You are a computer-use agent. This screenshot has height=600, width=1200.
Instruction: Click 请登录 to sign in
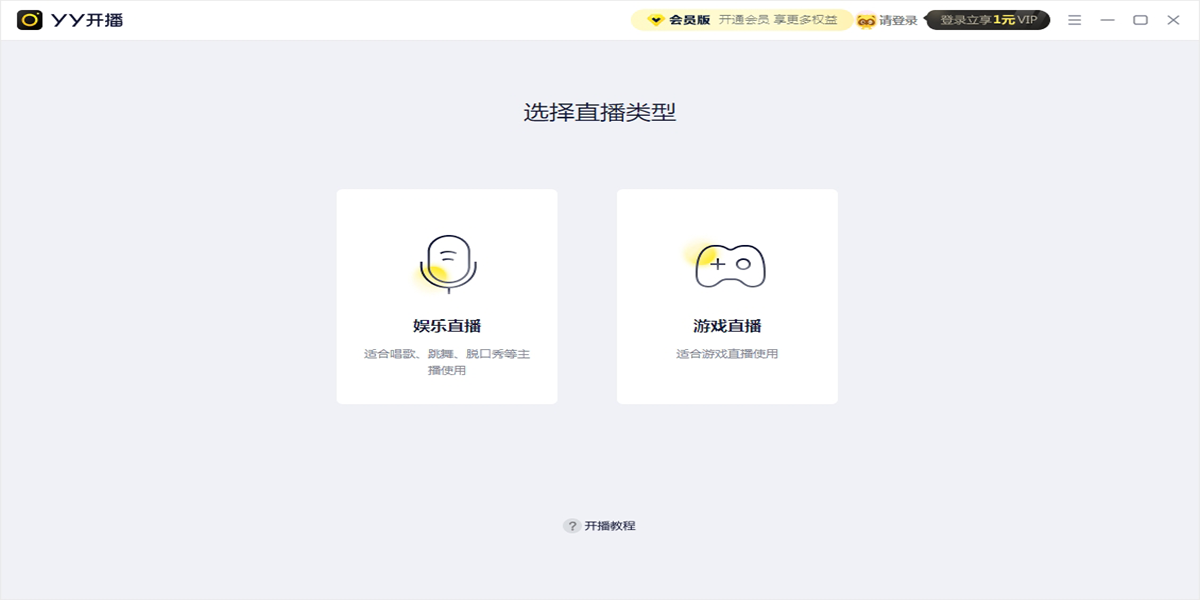(898, 20)
